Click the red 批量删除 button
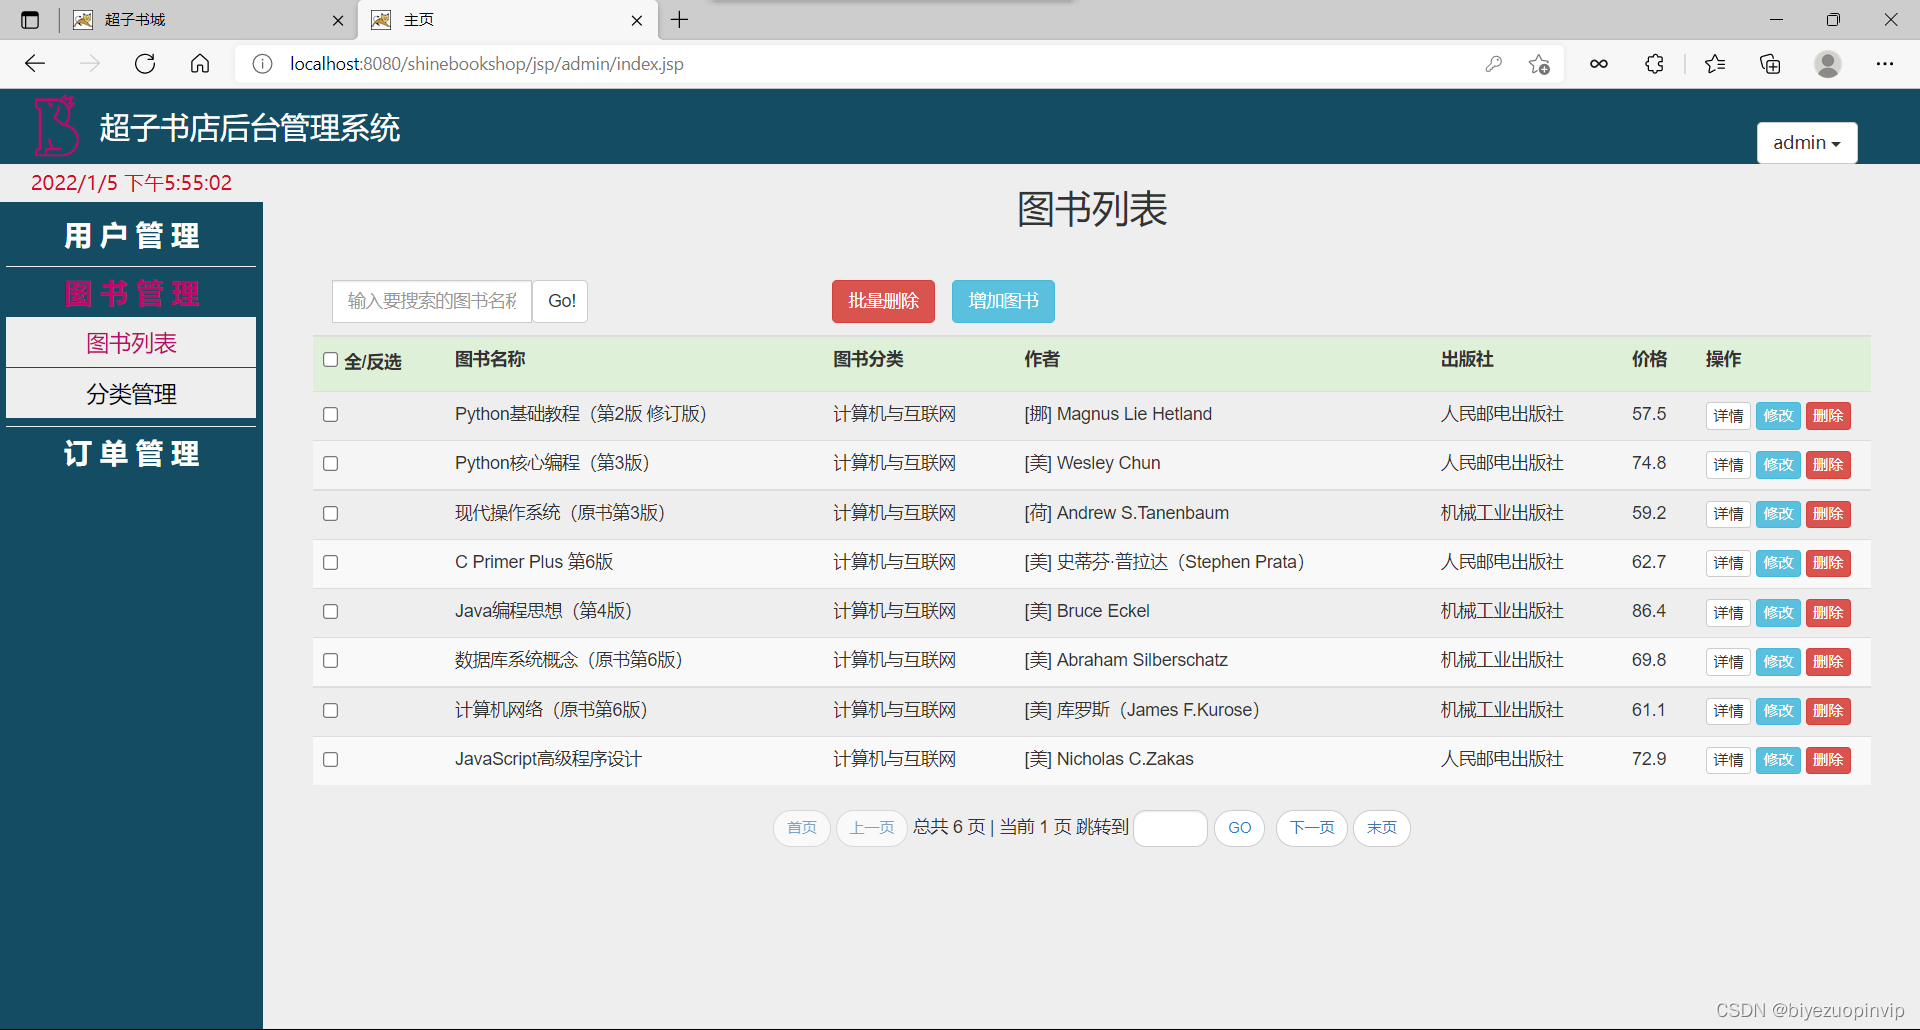Viewport: 1920px width, 1030px height. (x=883, y=301)
